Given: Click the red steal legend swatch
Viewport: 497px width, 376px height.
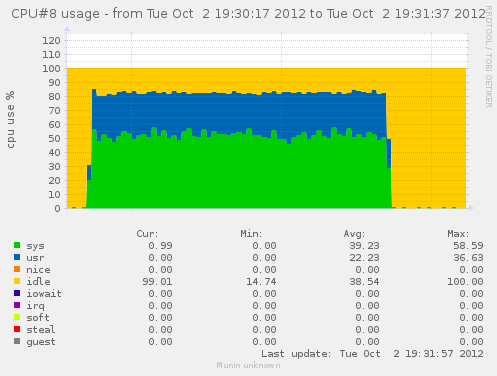Looking at the screenshot, I should [17, 329].
